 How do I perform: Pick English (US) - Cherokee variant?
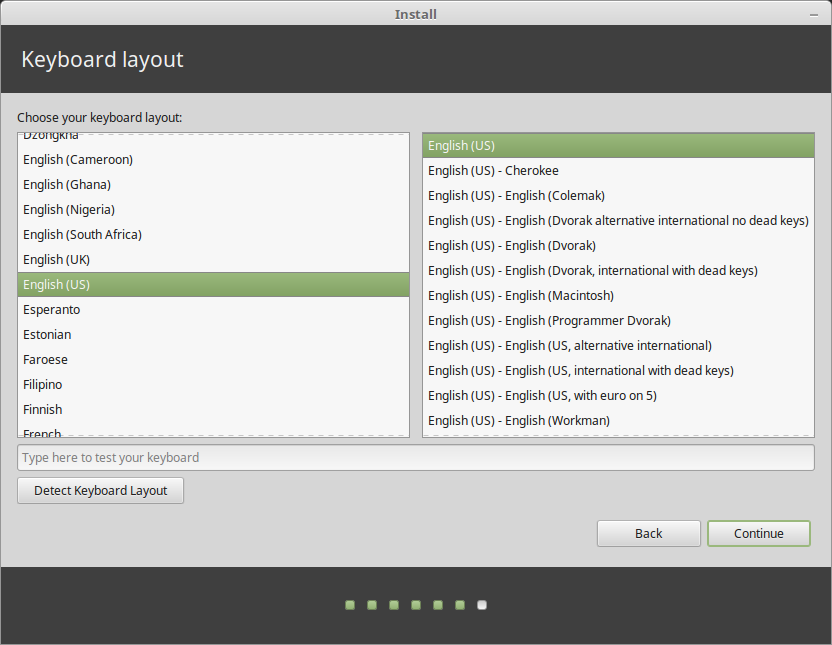618,171
